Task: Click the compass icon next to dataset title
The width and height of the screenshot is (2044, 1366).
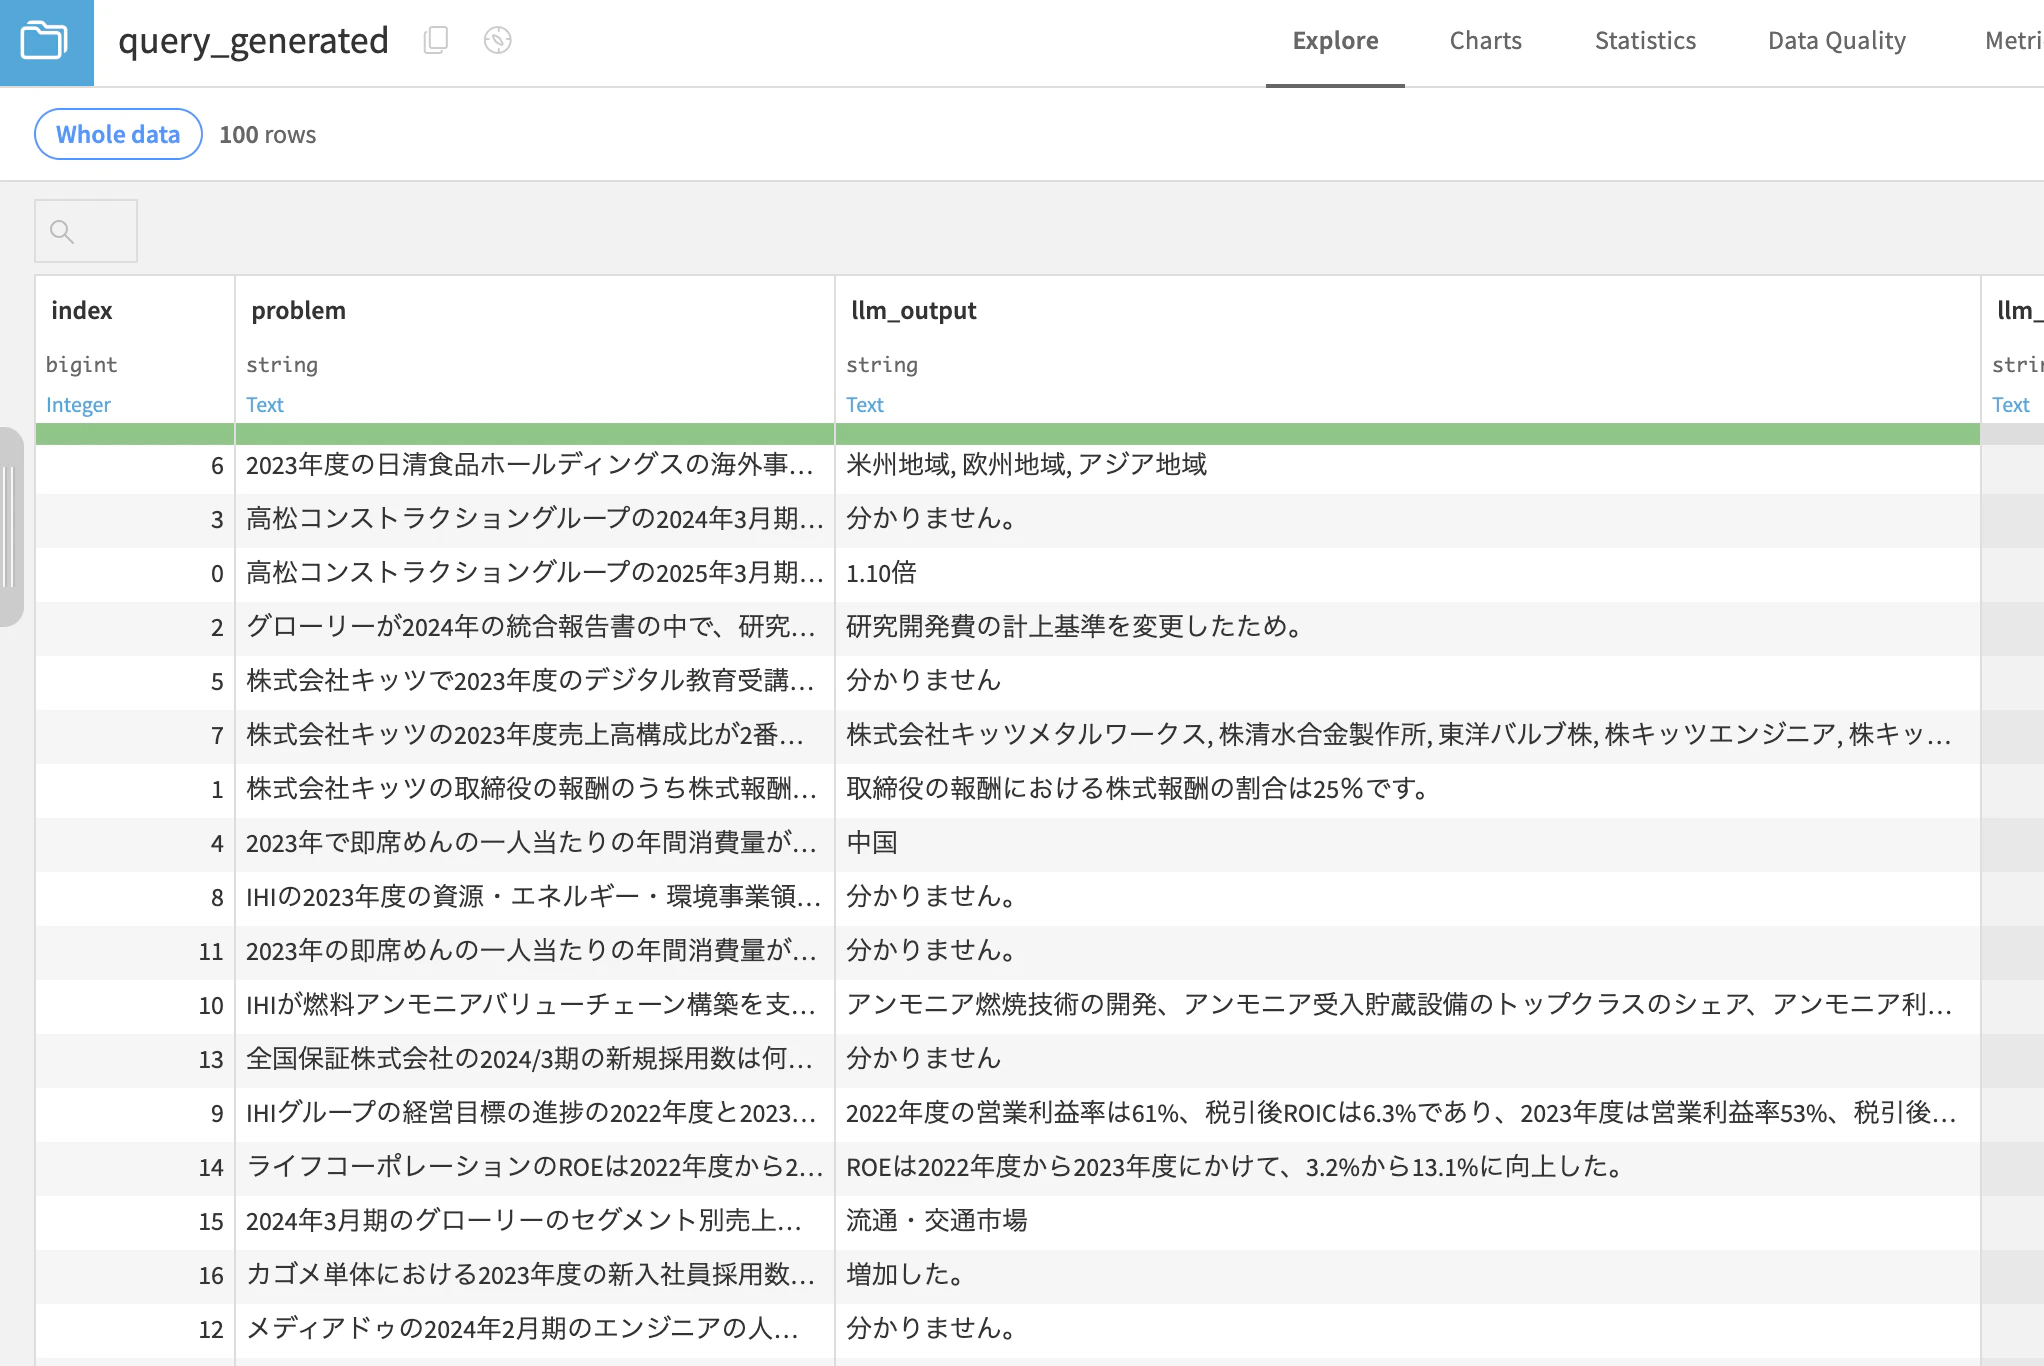Action: 497,40
